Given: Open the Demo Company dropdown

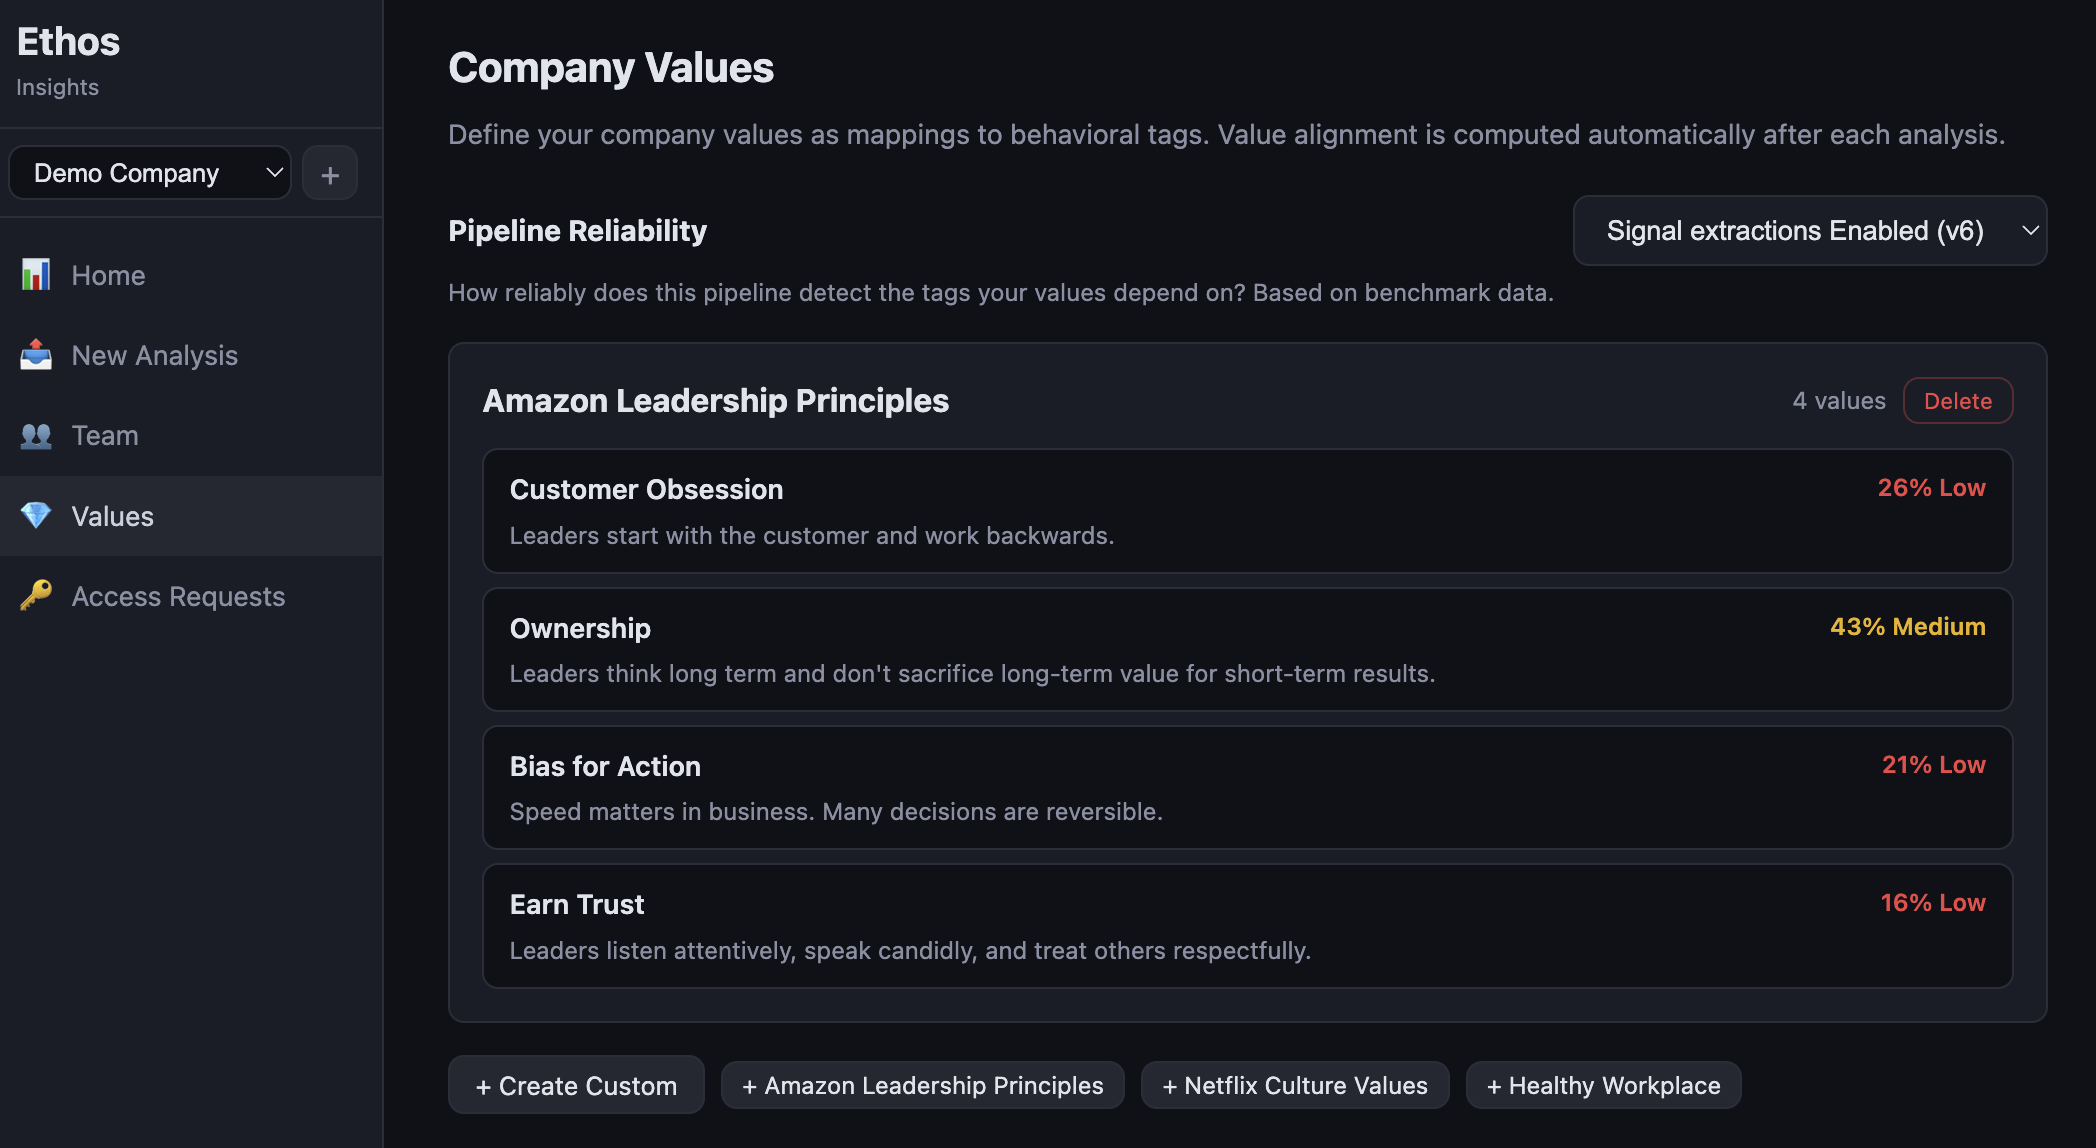Looking at the screenshot, I should [x=148, y=172].
